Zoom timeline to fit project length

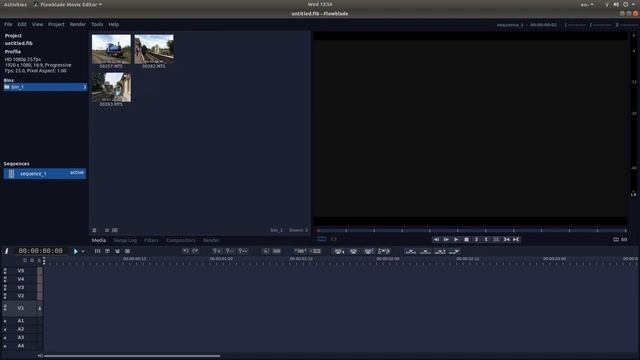coord(243,251)
